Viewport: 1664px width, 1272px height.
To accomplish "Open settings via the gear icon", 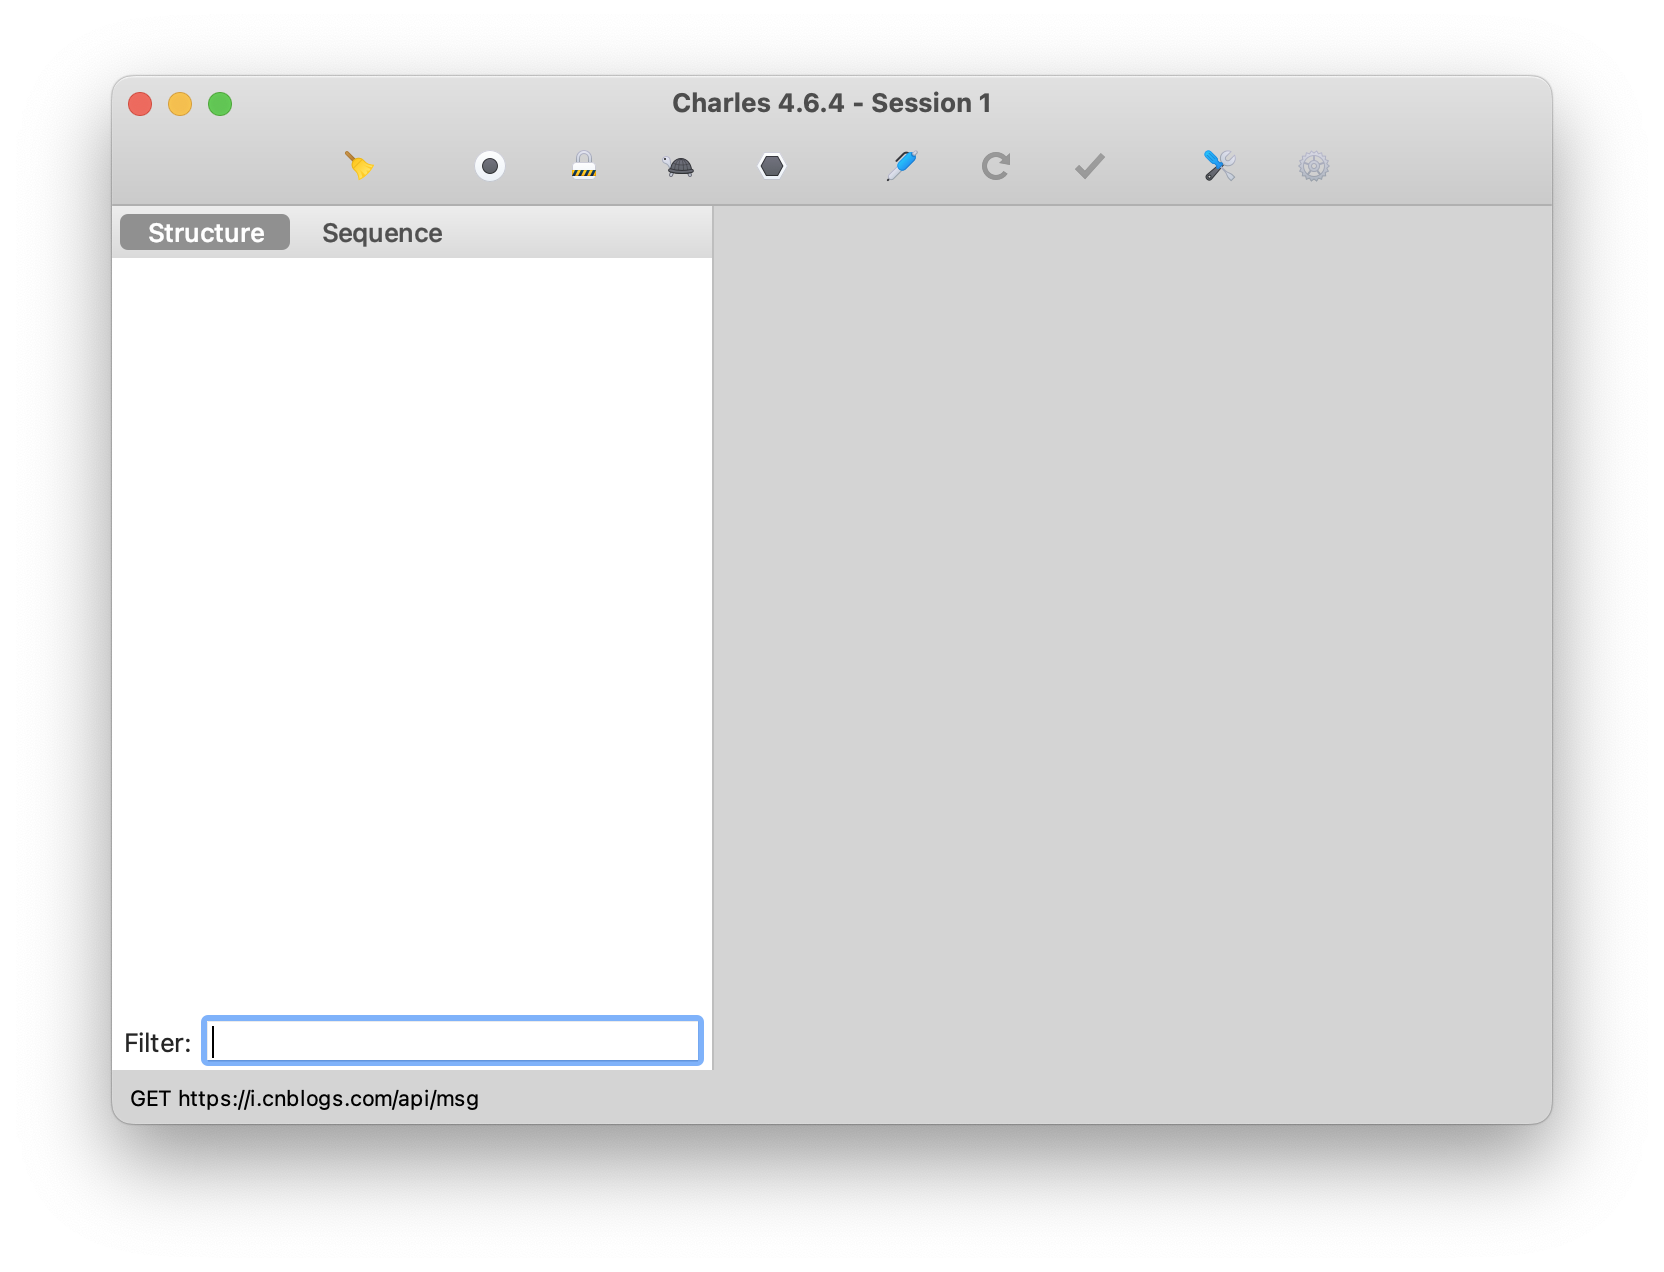I will pos(1314,166).
